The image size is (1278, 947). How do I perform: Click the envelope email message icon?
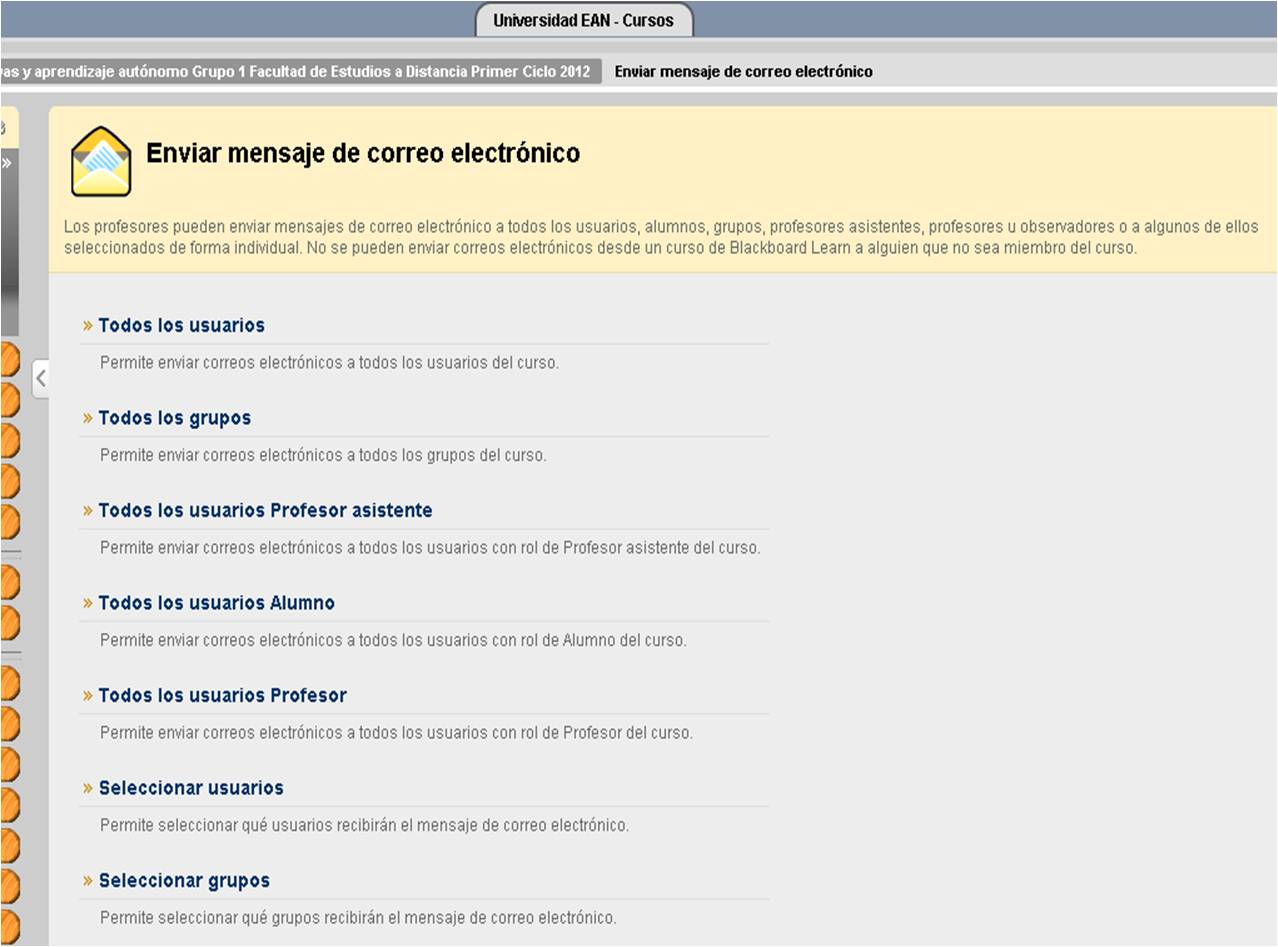click(x=101, y=161)
